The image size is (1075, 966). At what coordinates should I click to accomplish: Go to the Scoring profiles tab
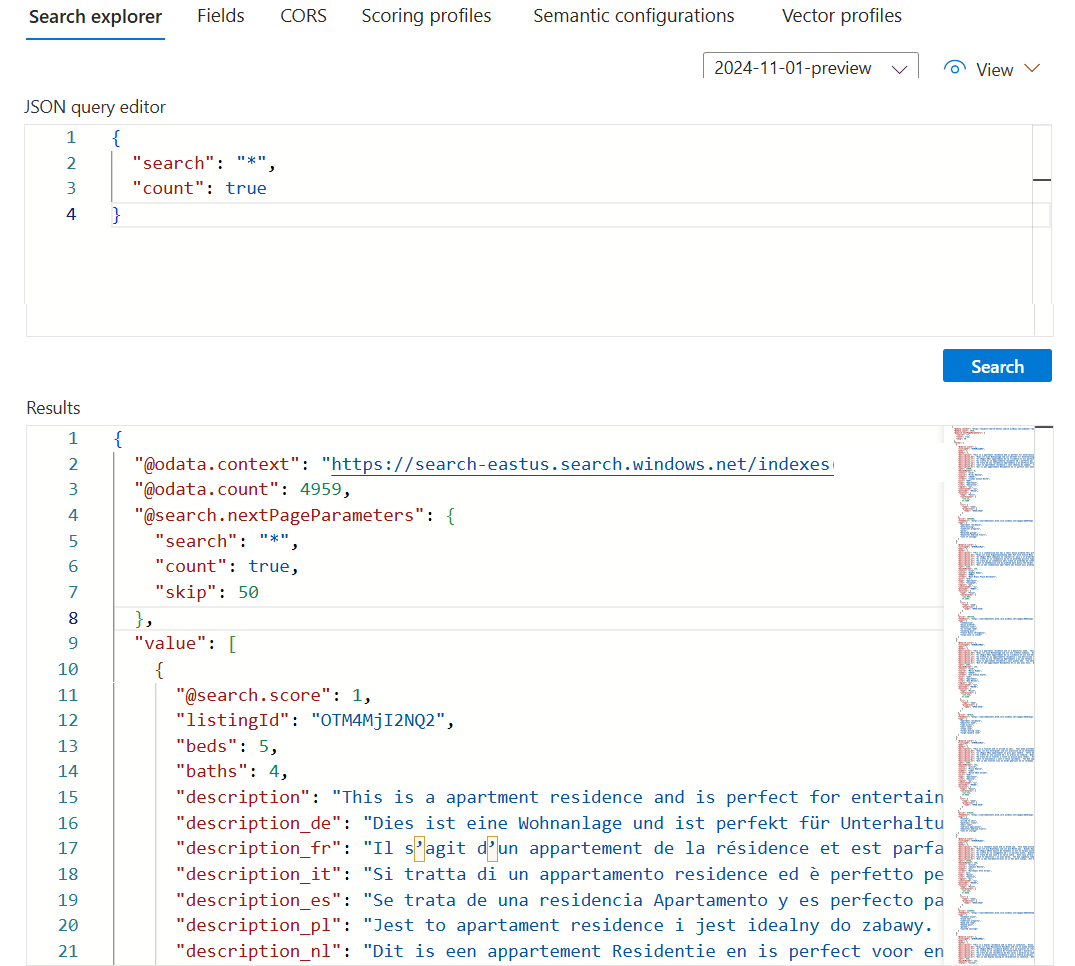(426, 16)
